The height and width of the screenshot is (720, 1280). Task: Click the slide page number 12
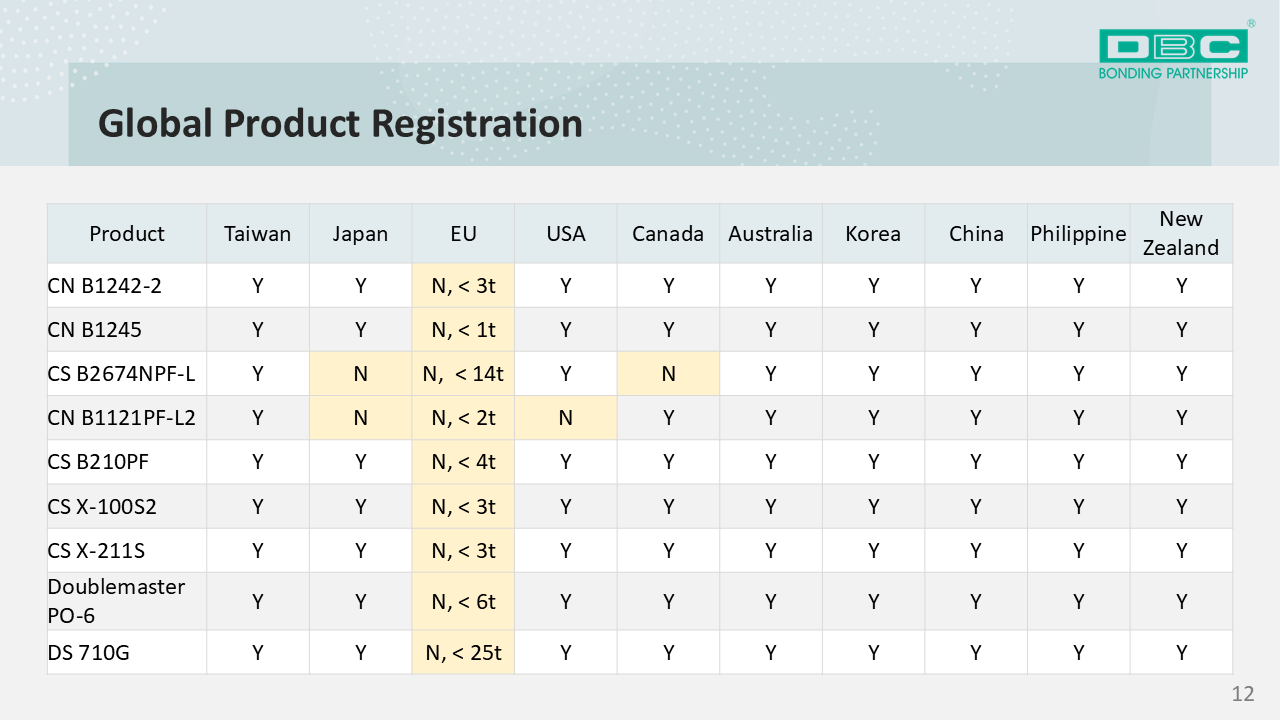click(1242, 694)
